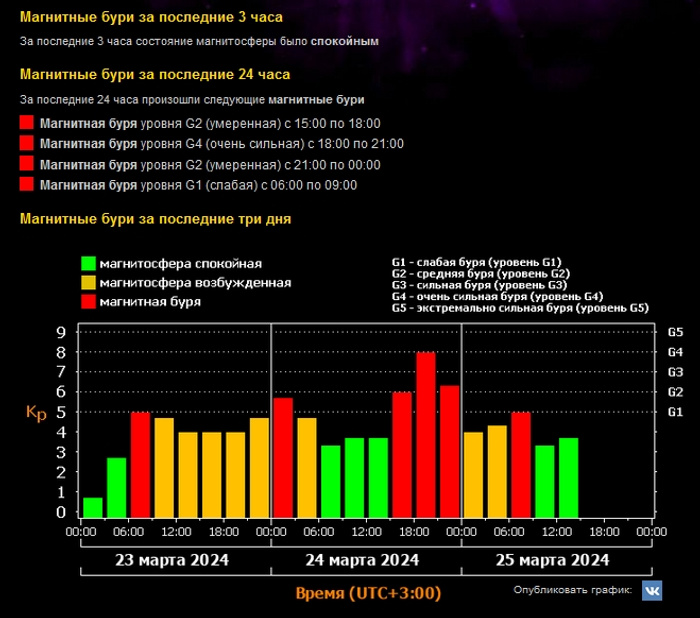Viewport: 700px width, 618px height.
Task: Select the '25 марта 2024' date label
Action: click(x=553, y=560)
